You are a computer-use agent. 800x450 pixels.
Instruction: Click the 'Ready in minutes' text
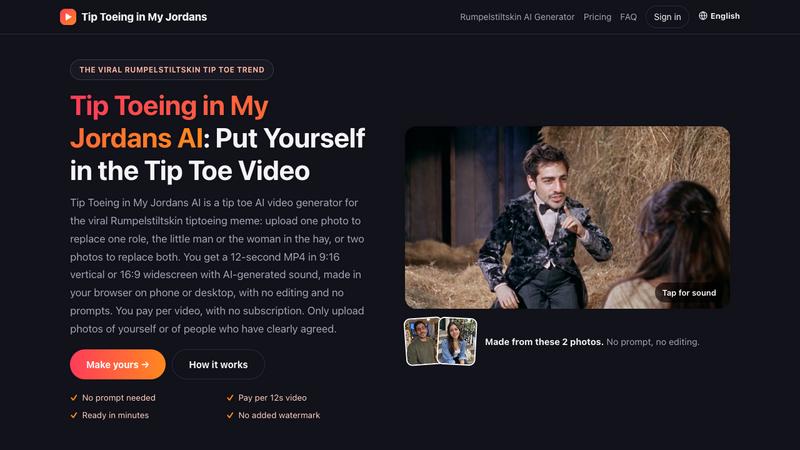coord(115,415)
